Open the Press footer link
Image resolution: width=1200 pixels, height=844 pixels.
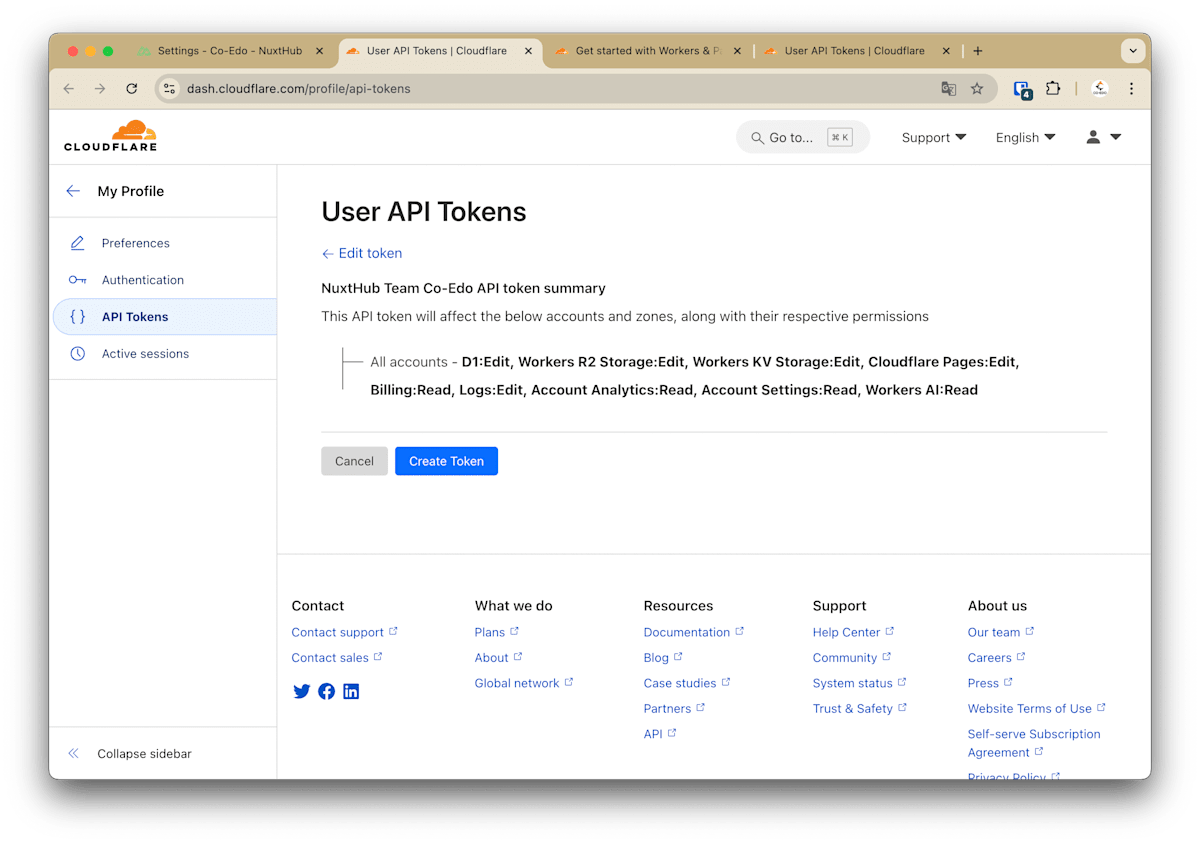coord(990,683)
